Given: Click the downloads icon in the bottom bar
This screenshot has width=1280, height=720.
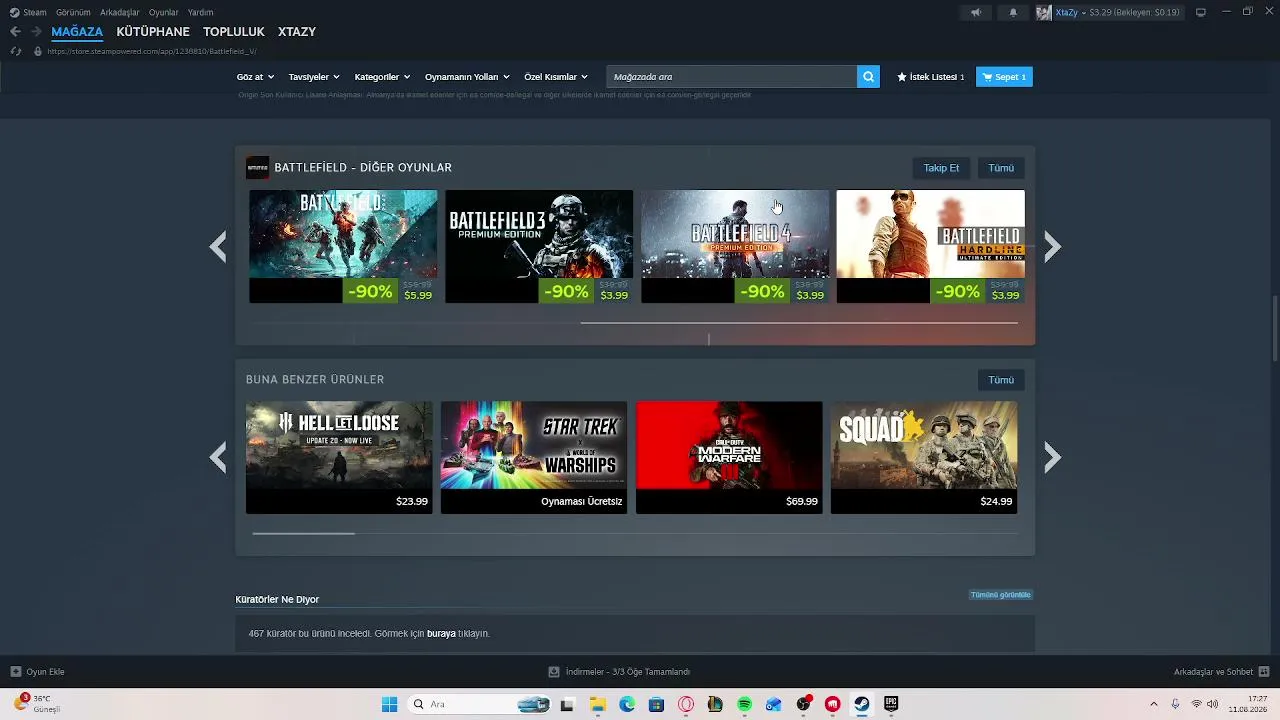Looking at the screenshot, I should pyautogui.click(x=554, y=672).
